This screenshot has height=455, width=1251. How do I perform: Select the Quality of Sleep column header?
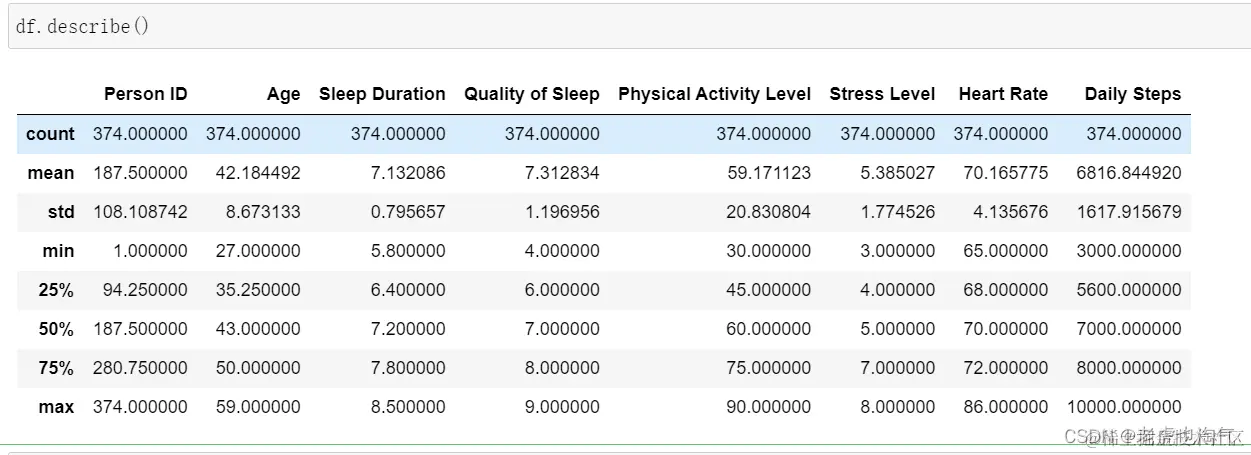[531, 94]
